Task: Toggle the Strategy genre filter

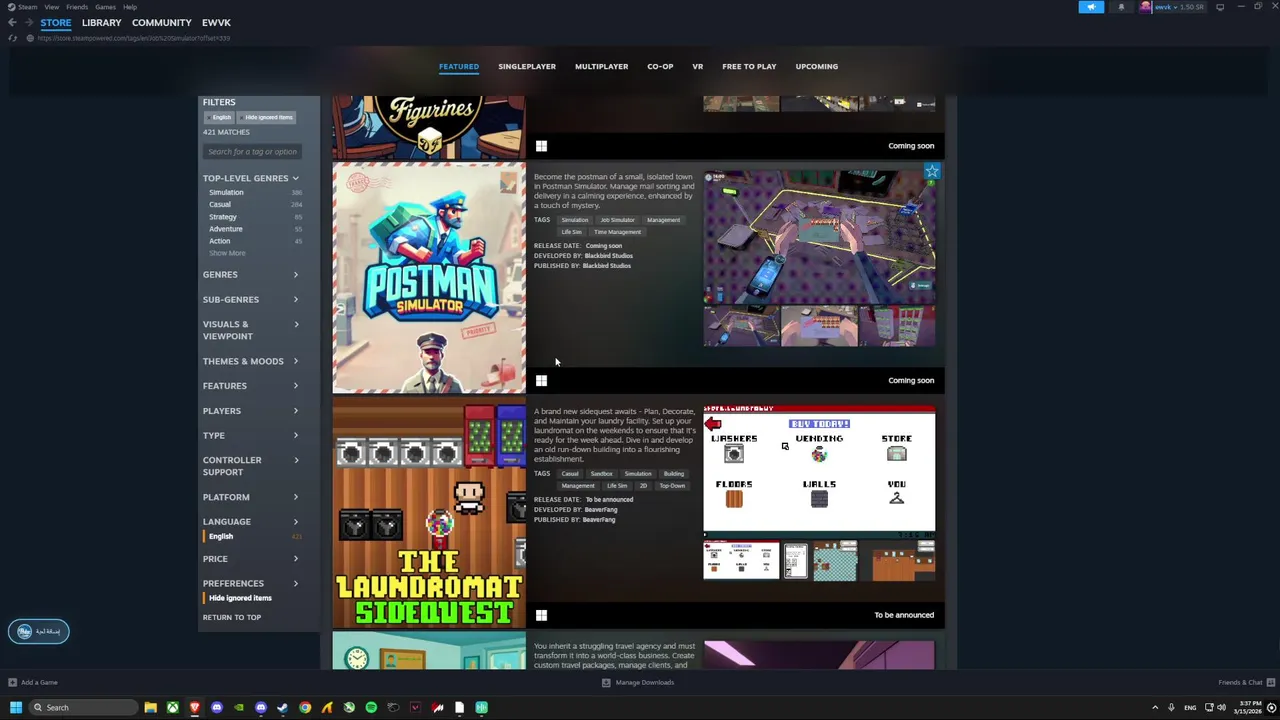Action: 254,217
